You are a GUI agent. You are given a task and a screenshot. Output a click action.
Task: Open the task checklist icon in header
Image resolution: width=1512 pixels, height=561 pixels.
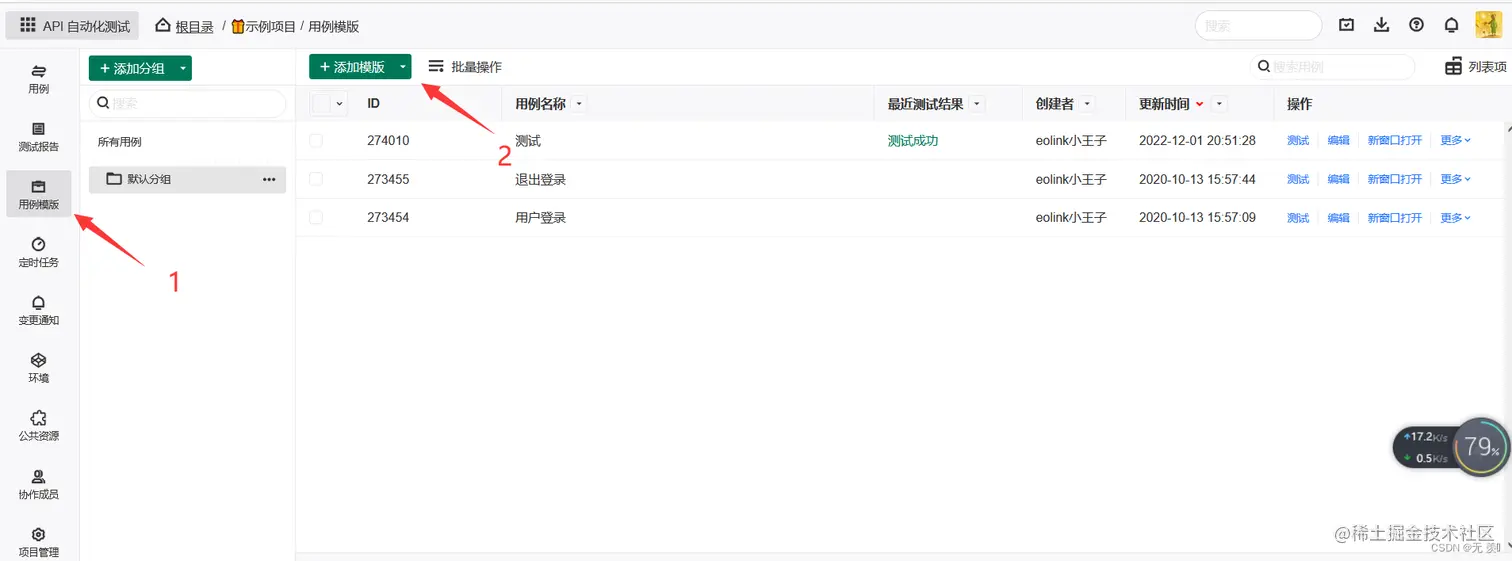[1347, 25]
